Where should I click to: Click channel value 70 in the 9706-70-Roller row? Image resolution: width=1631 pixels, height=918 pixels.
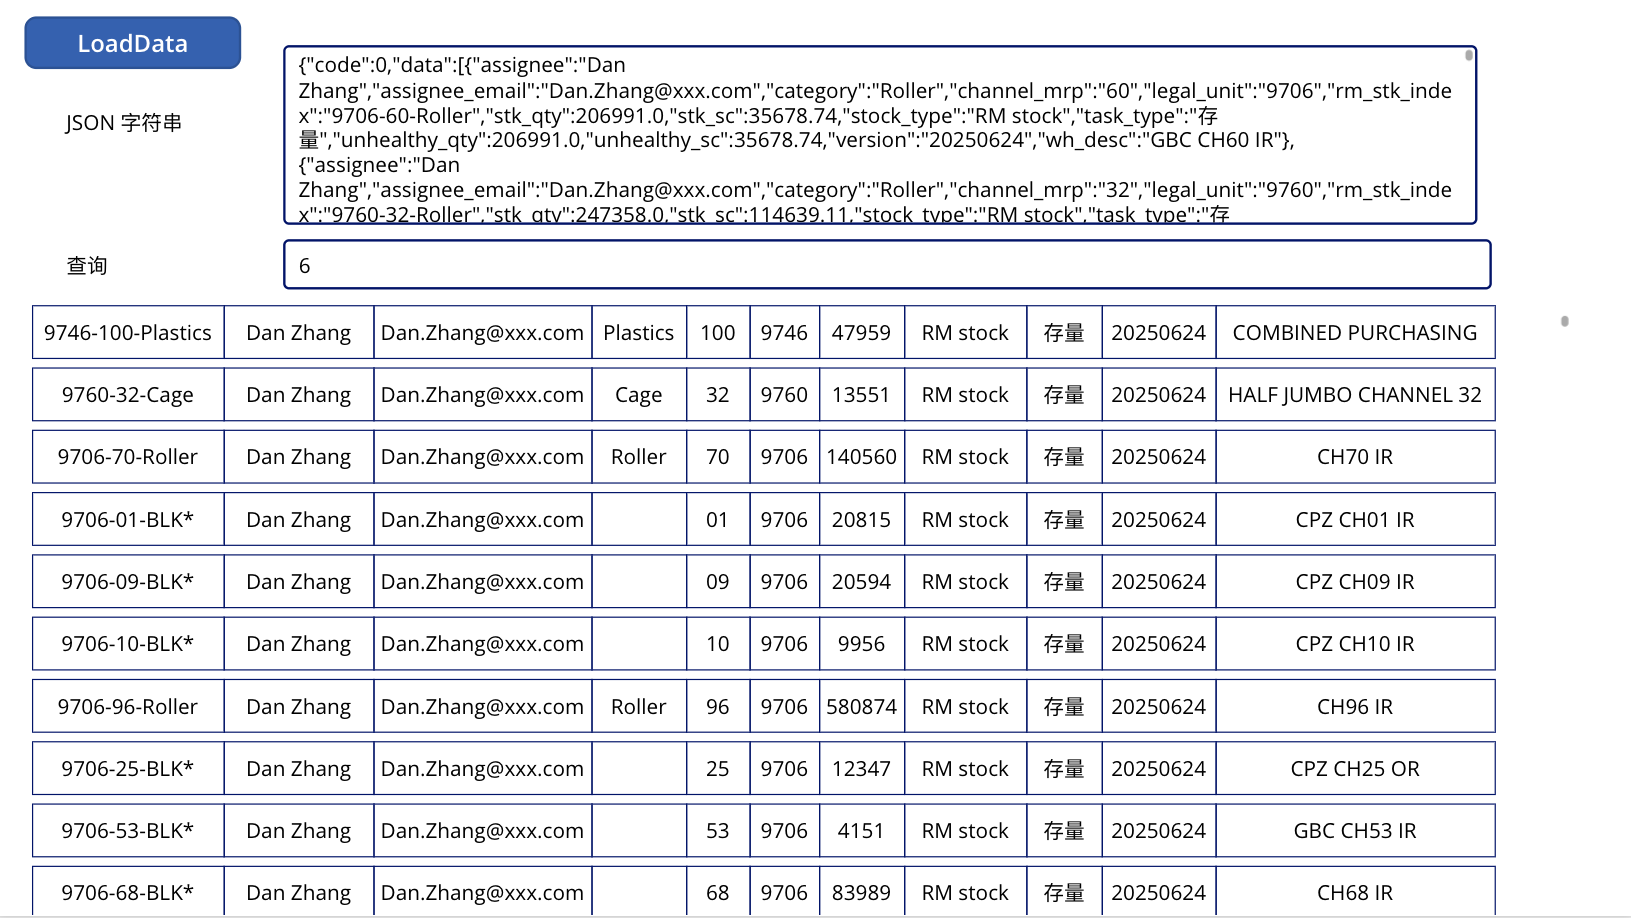coord(718,457)
